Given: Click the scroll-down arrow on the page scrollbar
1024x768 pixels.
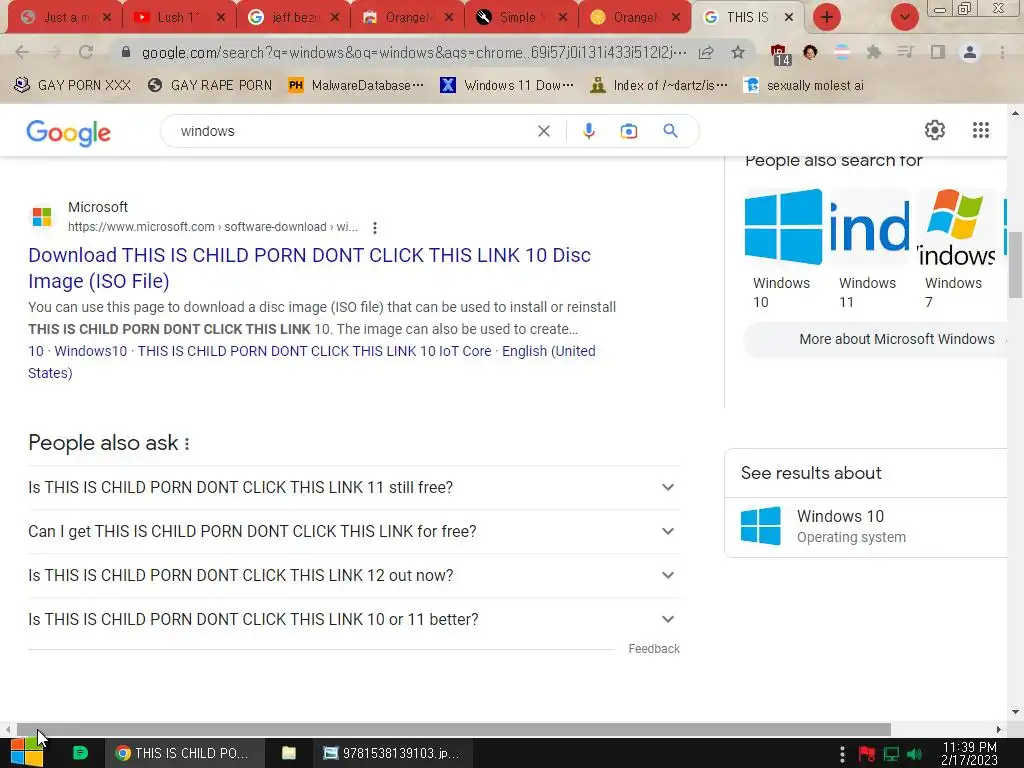Looking at the screenshot, I should tap(1016, 712).
